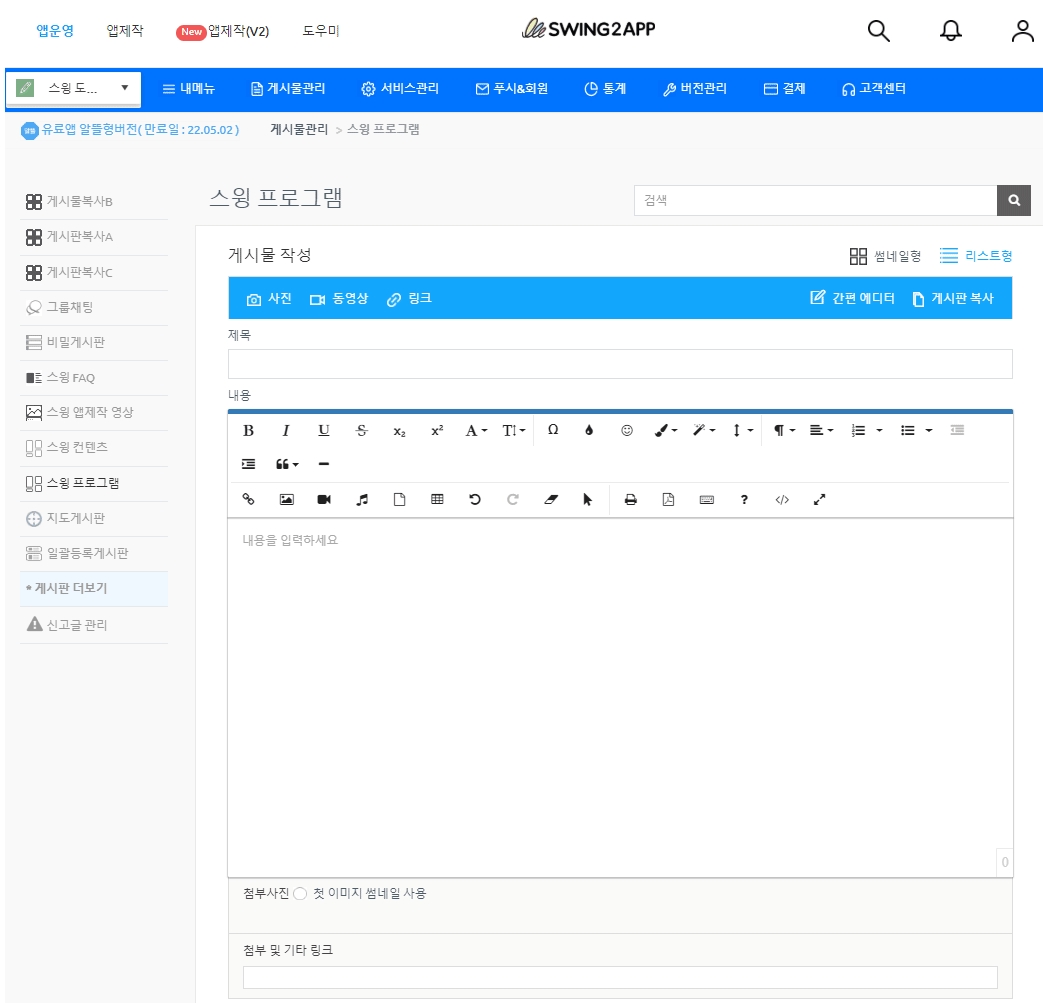This screenshot has height=1003, width=1043.
Task: Open the font family dropdown
Action: tap(476, 431)
